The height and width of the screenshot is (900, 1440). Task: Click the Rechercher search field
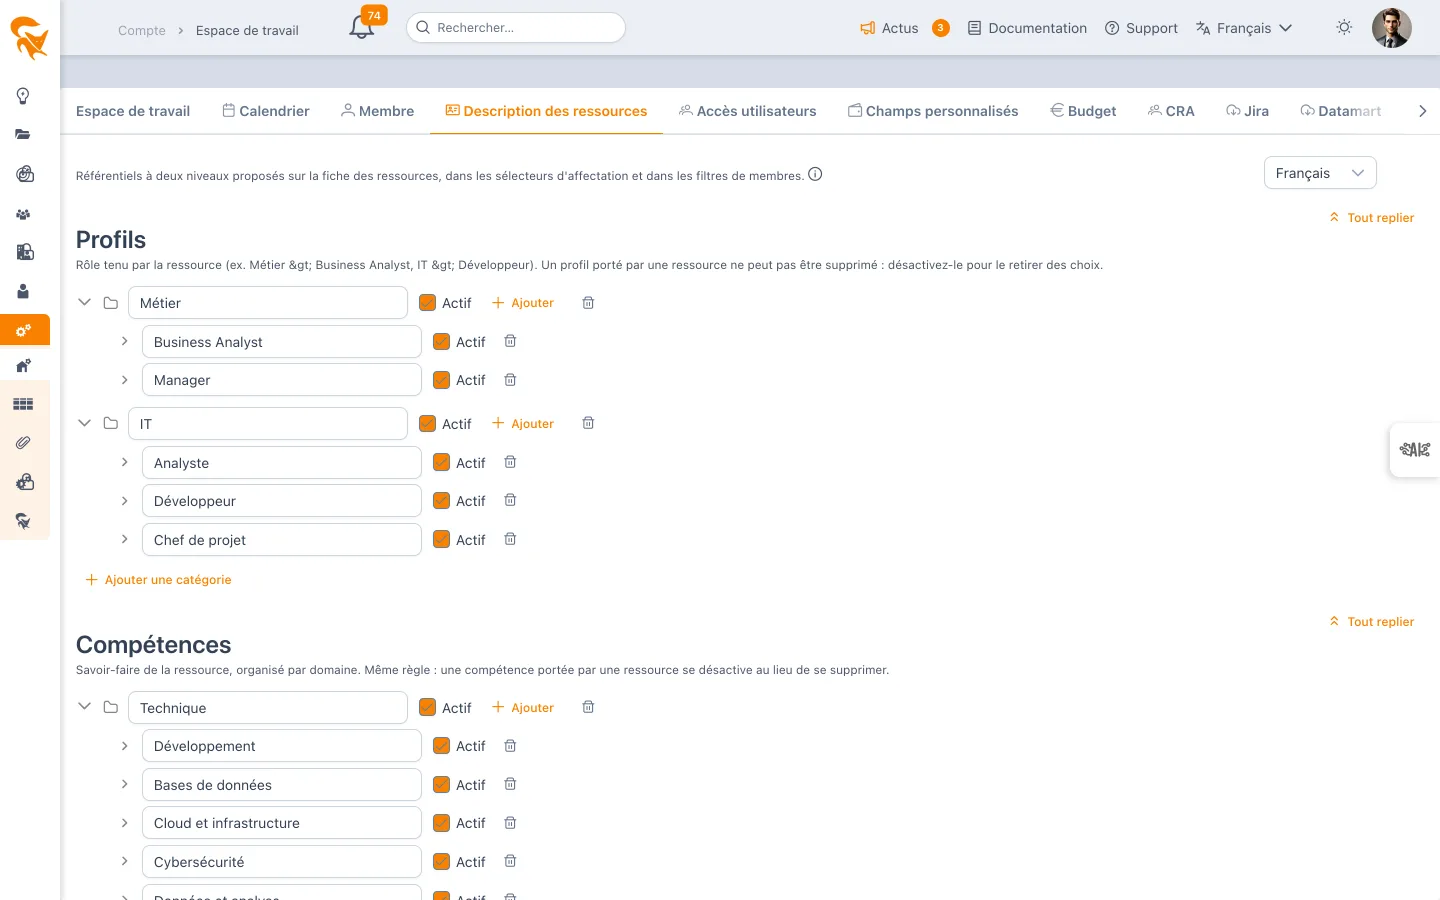[516, 28]
